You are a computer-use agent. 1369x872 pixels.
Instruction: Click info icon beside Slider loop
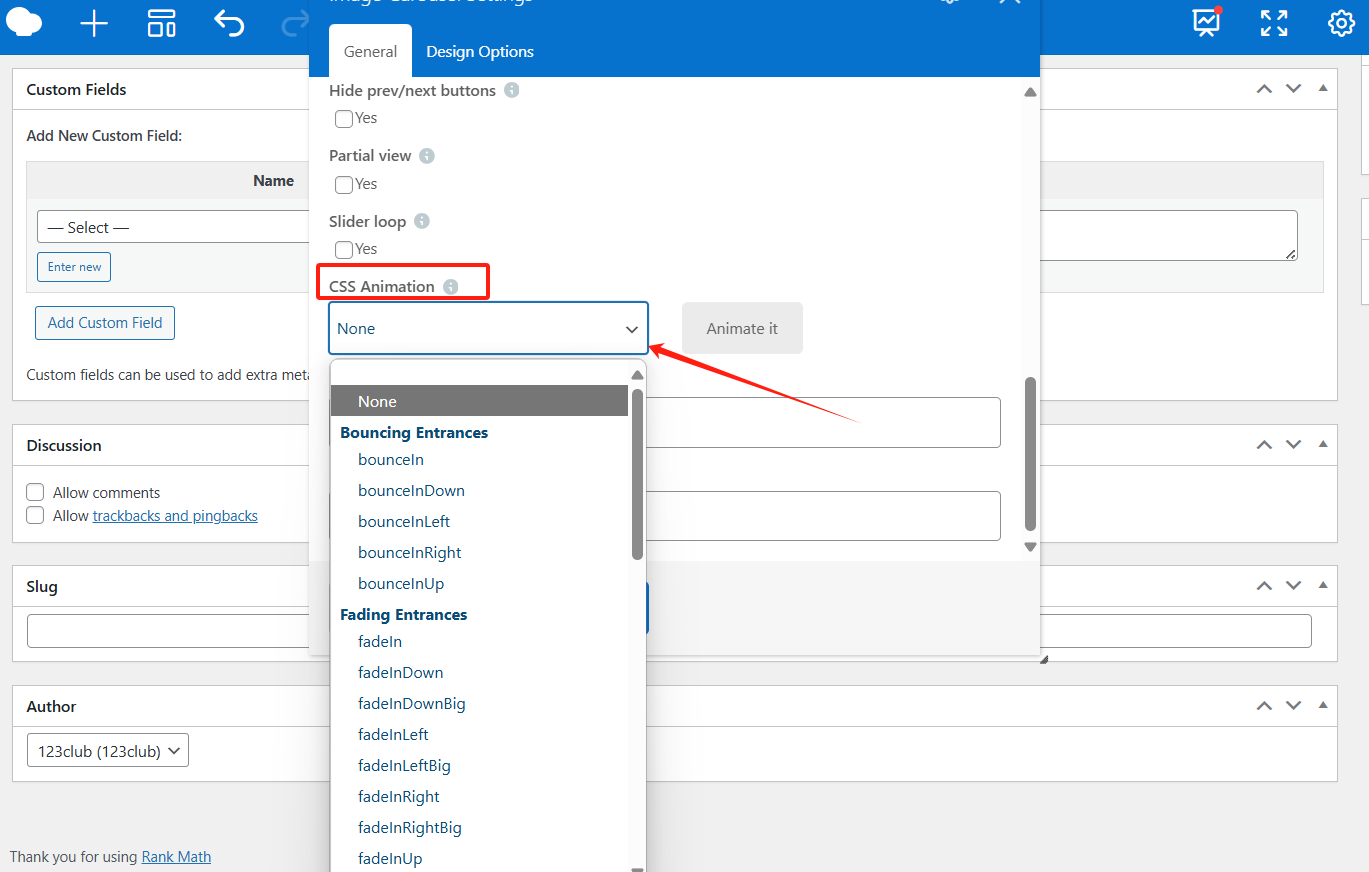coord(422,221)
